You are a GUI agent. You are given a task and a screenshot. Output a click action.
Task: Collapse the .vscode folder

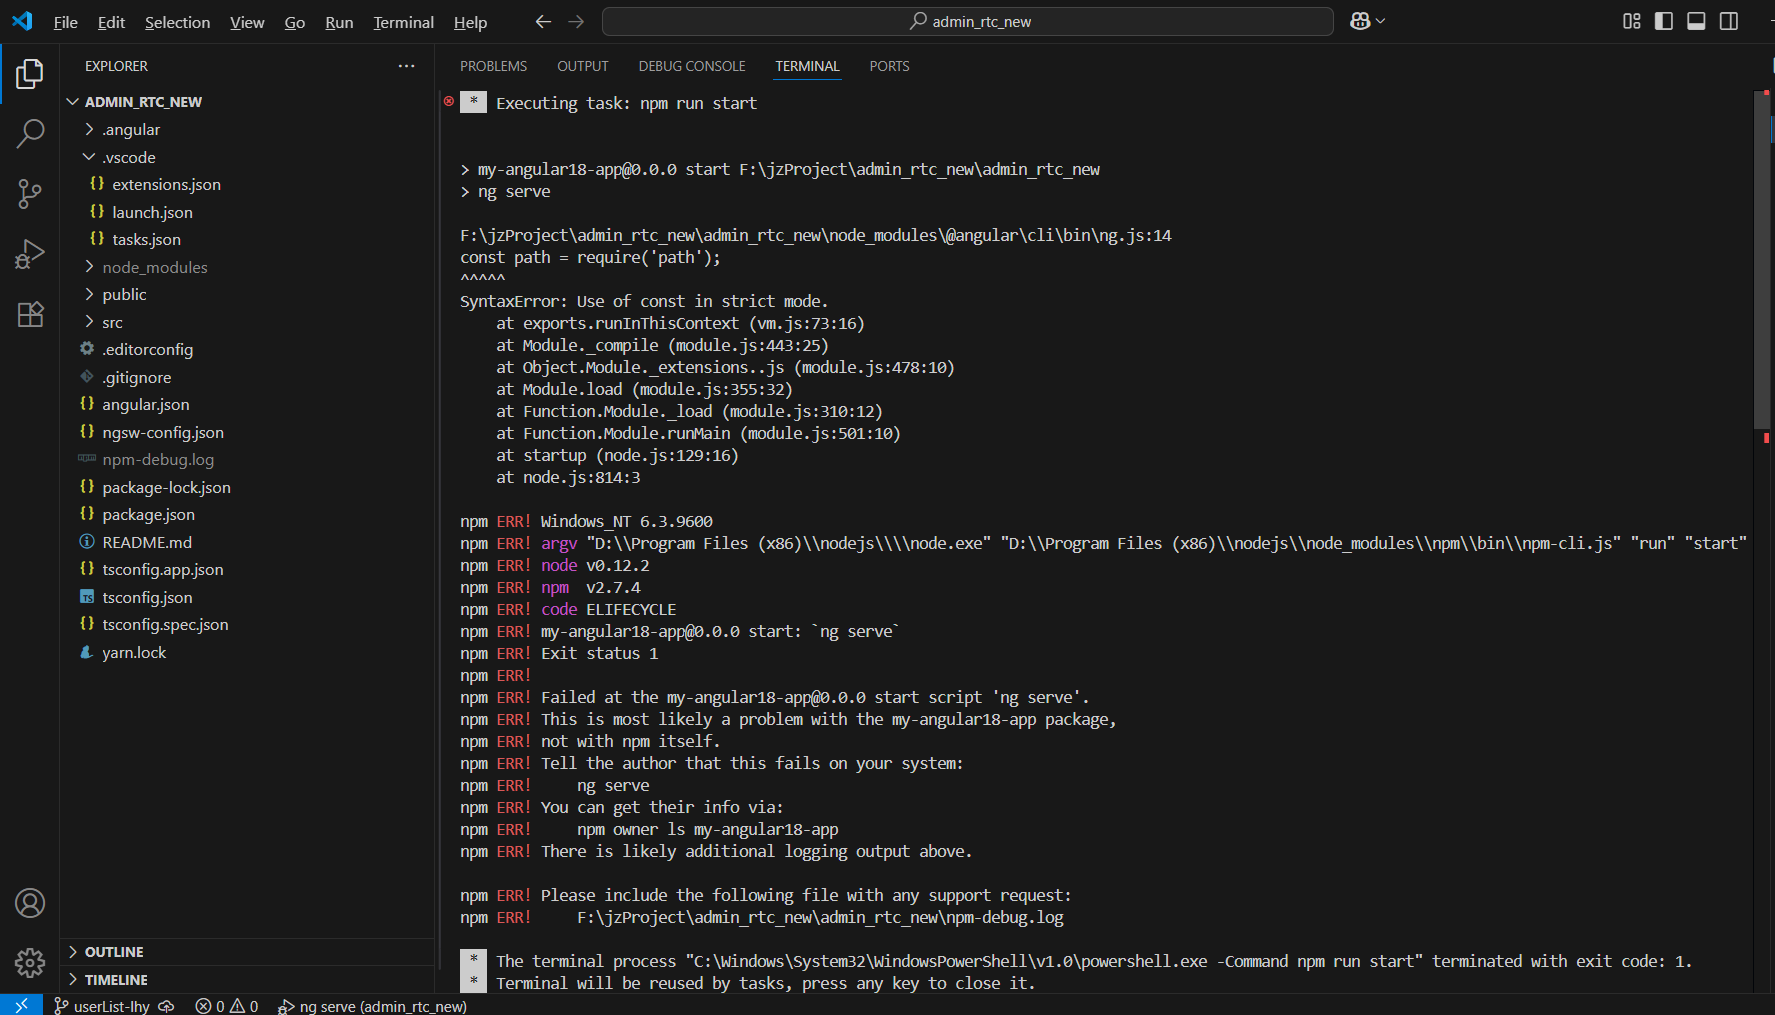(90, 157)
